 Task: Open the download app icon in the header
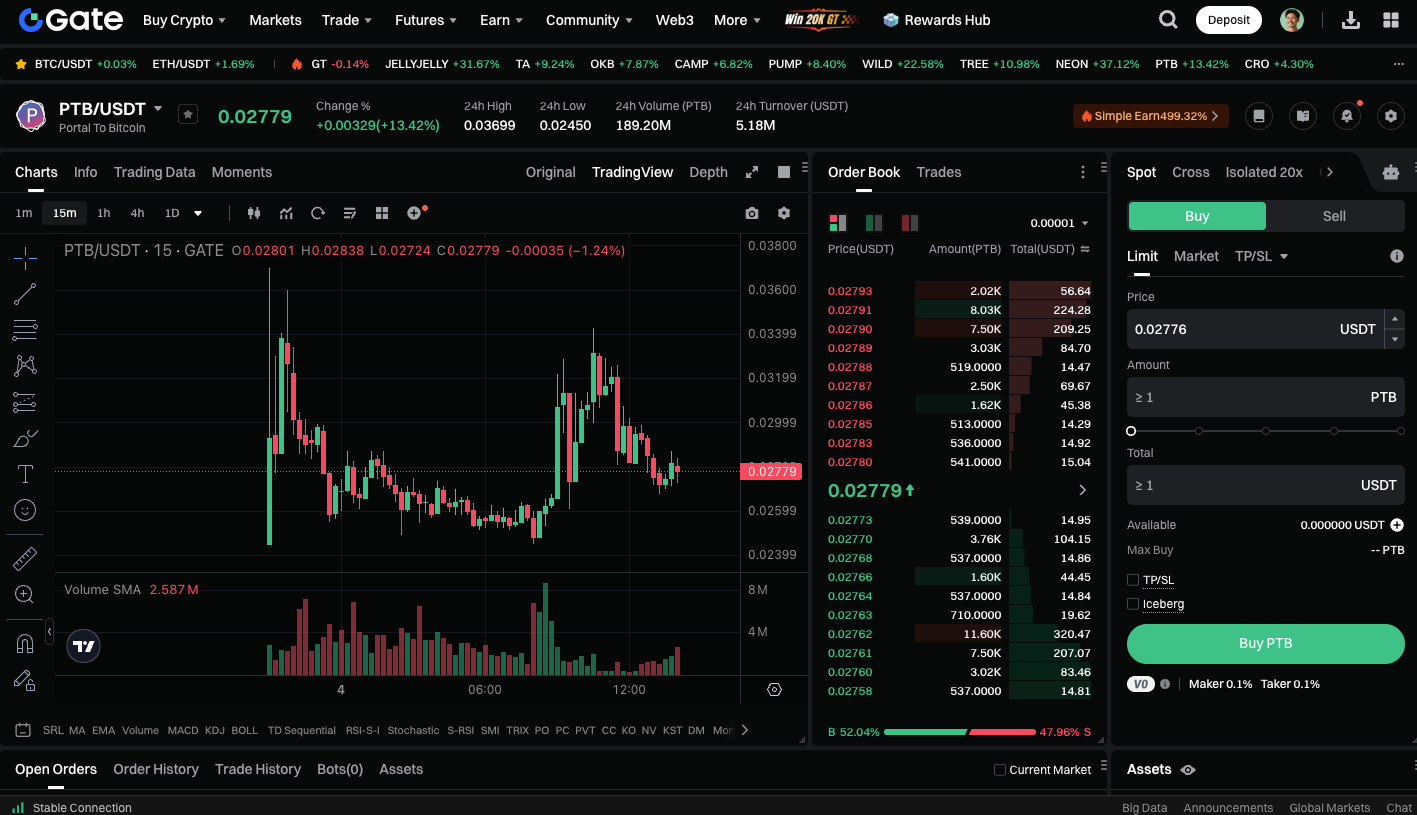coord(1350,20)
